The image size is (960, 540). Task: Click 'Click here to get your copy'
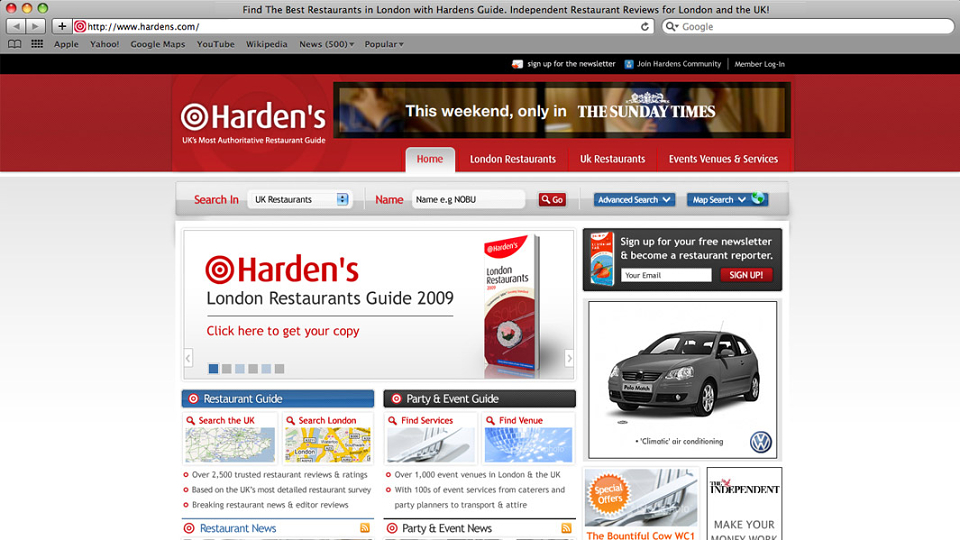pos(283,331)
